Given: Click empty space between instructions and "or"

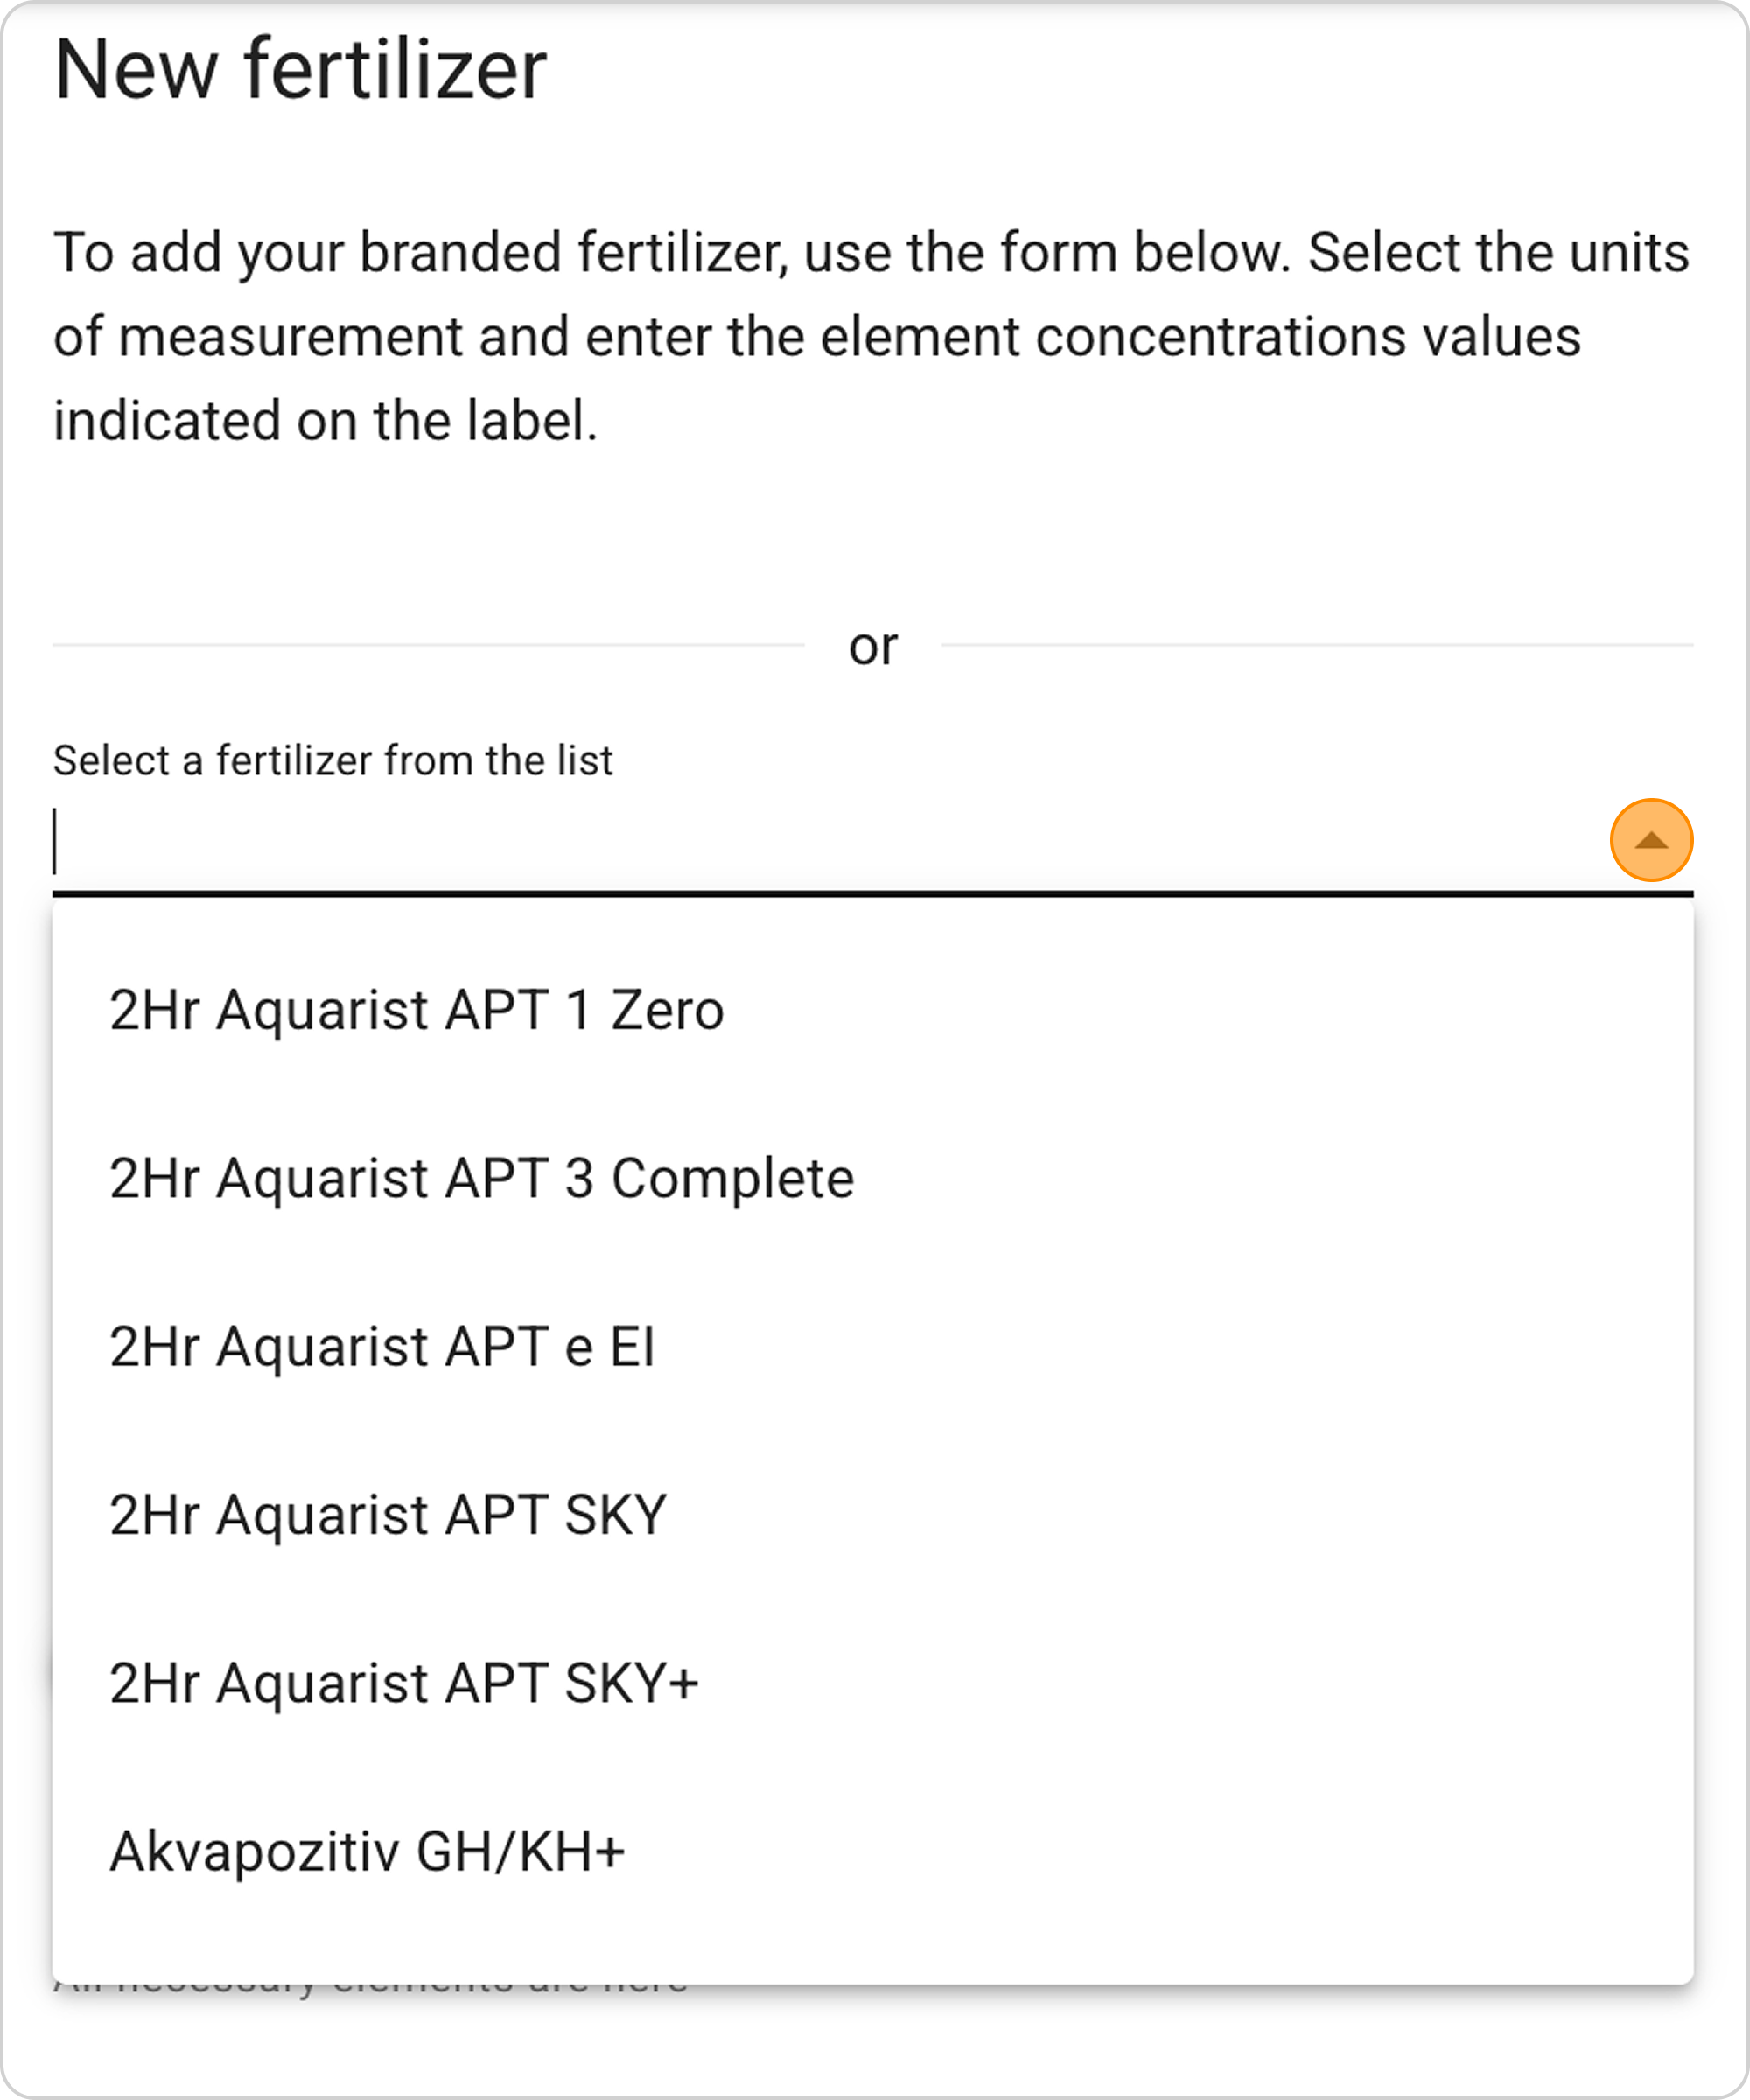Looking at the screenshot, I should [870, 530].
